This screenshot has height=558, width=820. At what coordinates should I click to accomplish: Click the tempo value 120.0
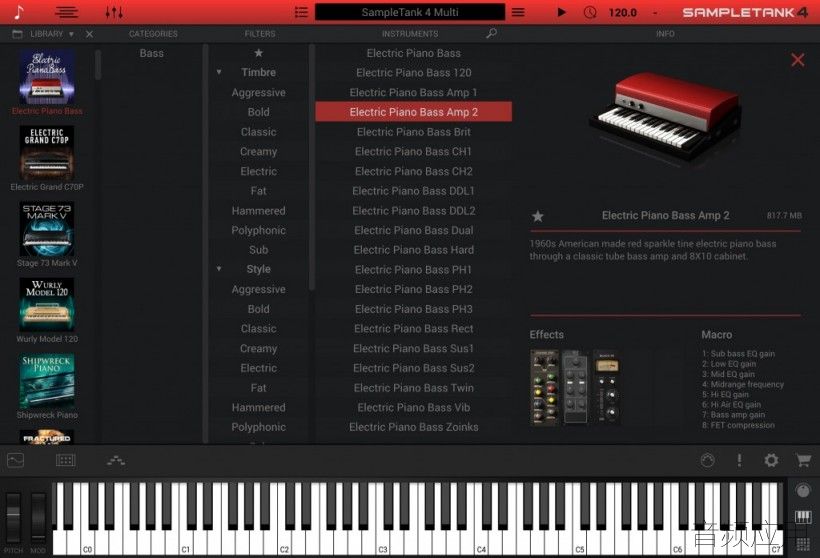point(622,13)
